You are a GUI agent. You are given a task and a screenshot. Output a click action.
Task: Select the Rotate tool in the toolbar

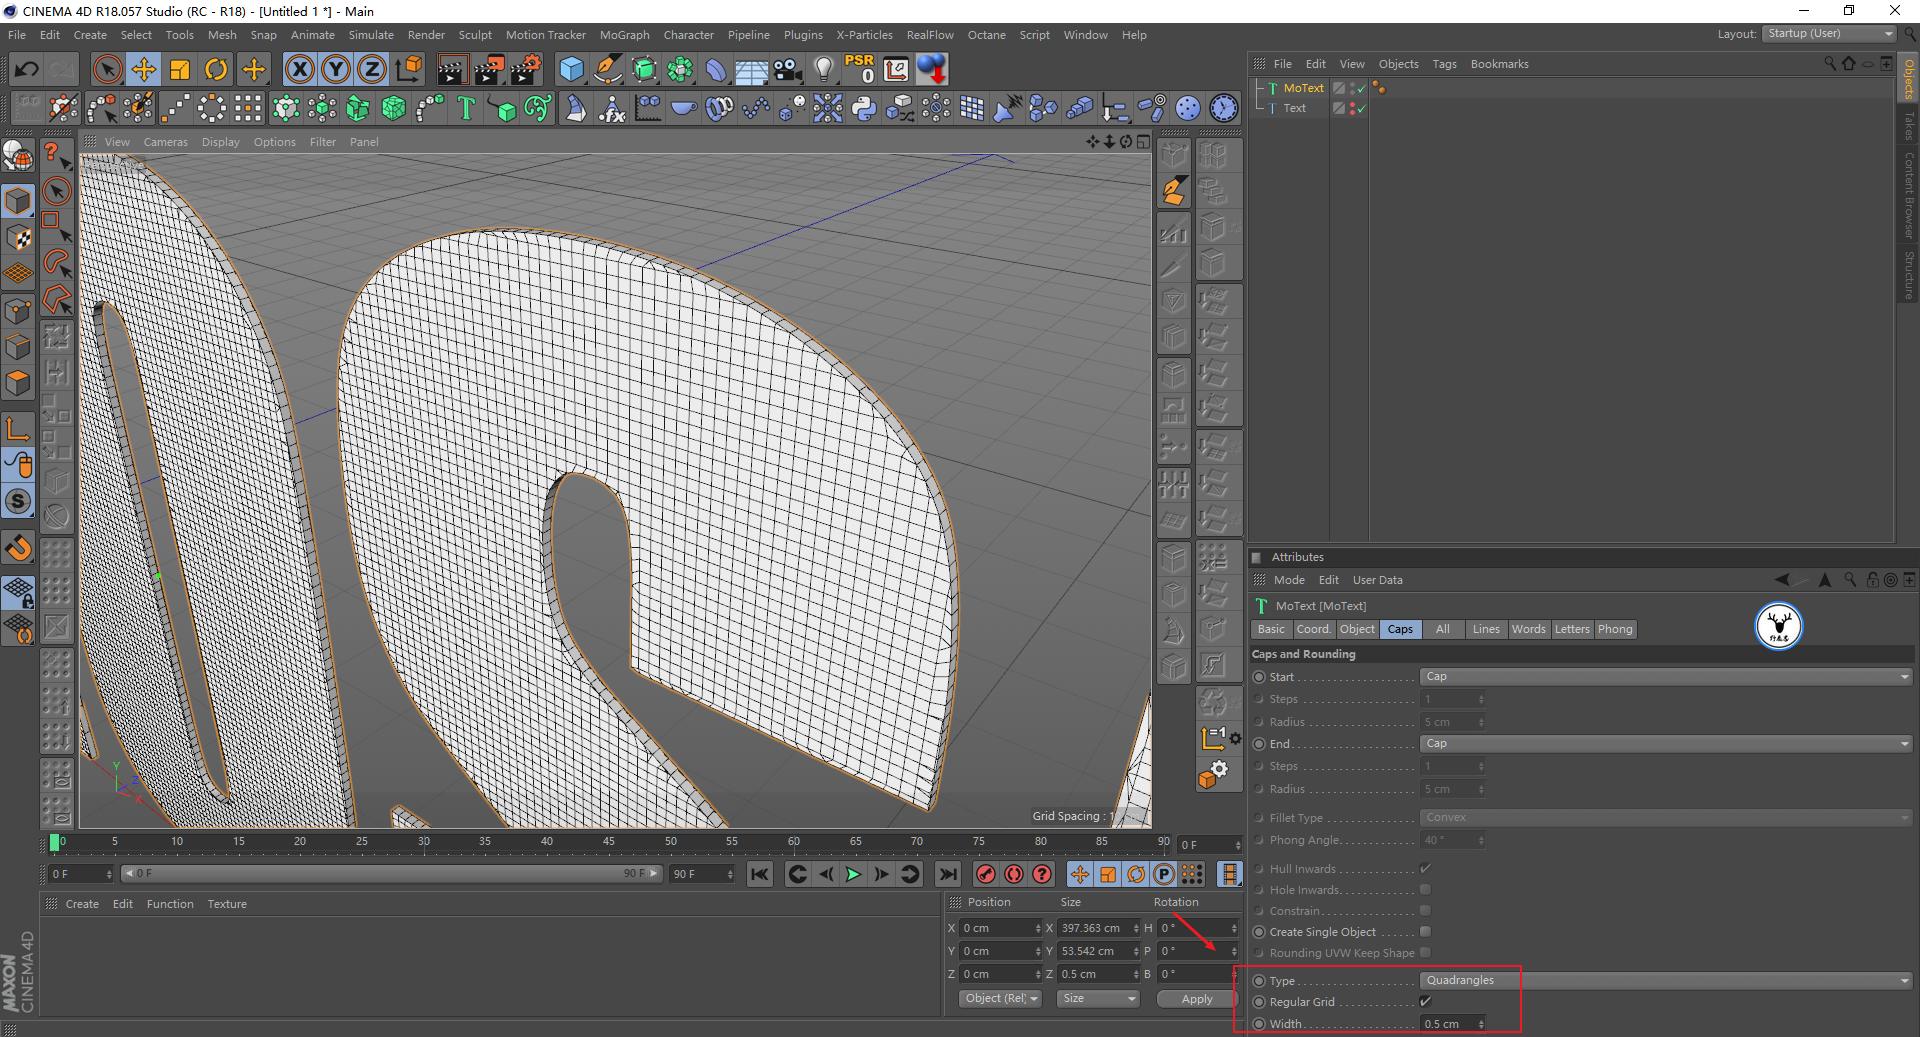[x=216, y=69]
